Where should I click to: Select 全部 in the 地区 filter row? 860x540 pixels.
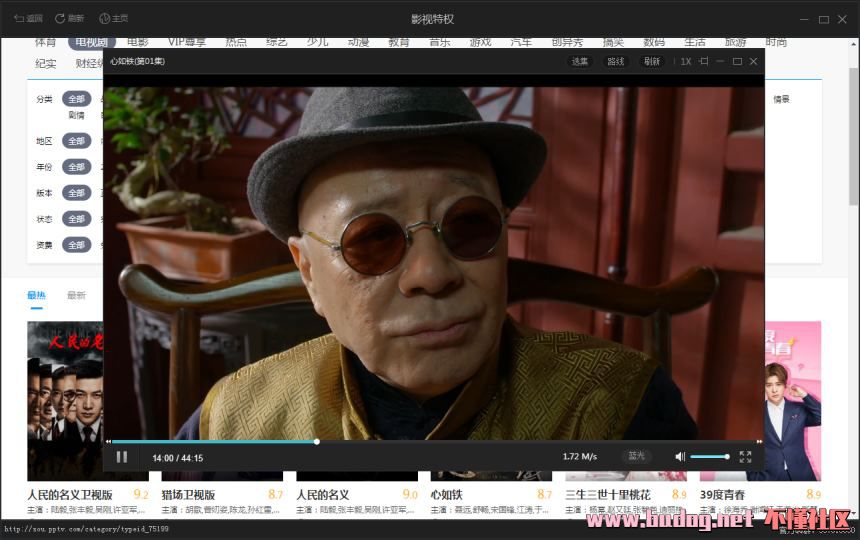[76, 141]
